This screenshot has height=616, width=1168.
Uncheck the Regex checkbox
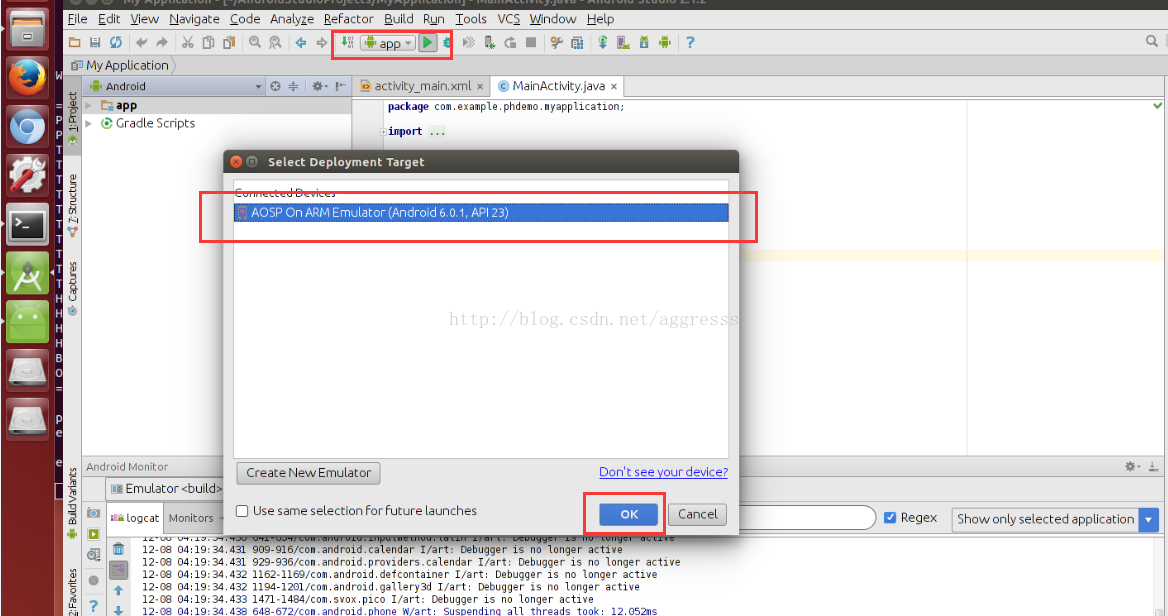pos(890,518)
